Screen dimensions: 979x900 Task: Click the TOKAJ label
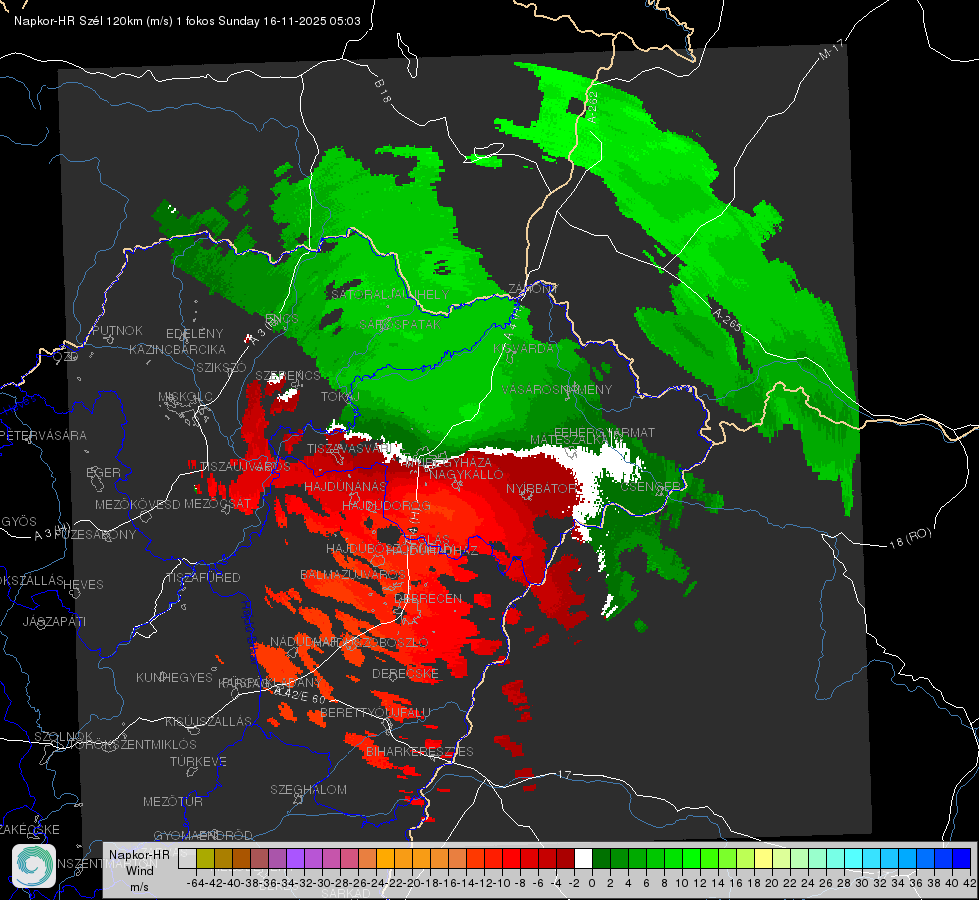(340, 397)
